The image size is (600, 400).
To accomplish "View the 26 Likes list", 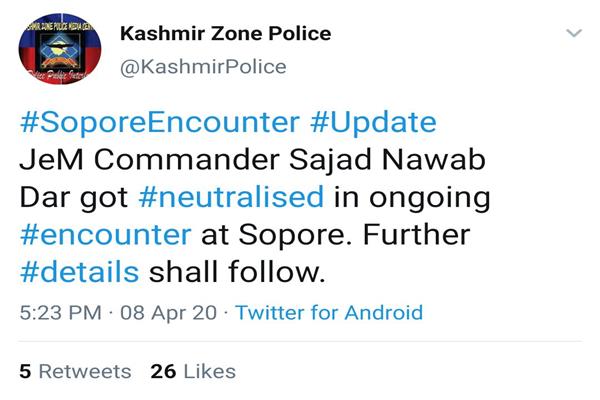I will tap(193, 371).
